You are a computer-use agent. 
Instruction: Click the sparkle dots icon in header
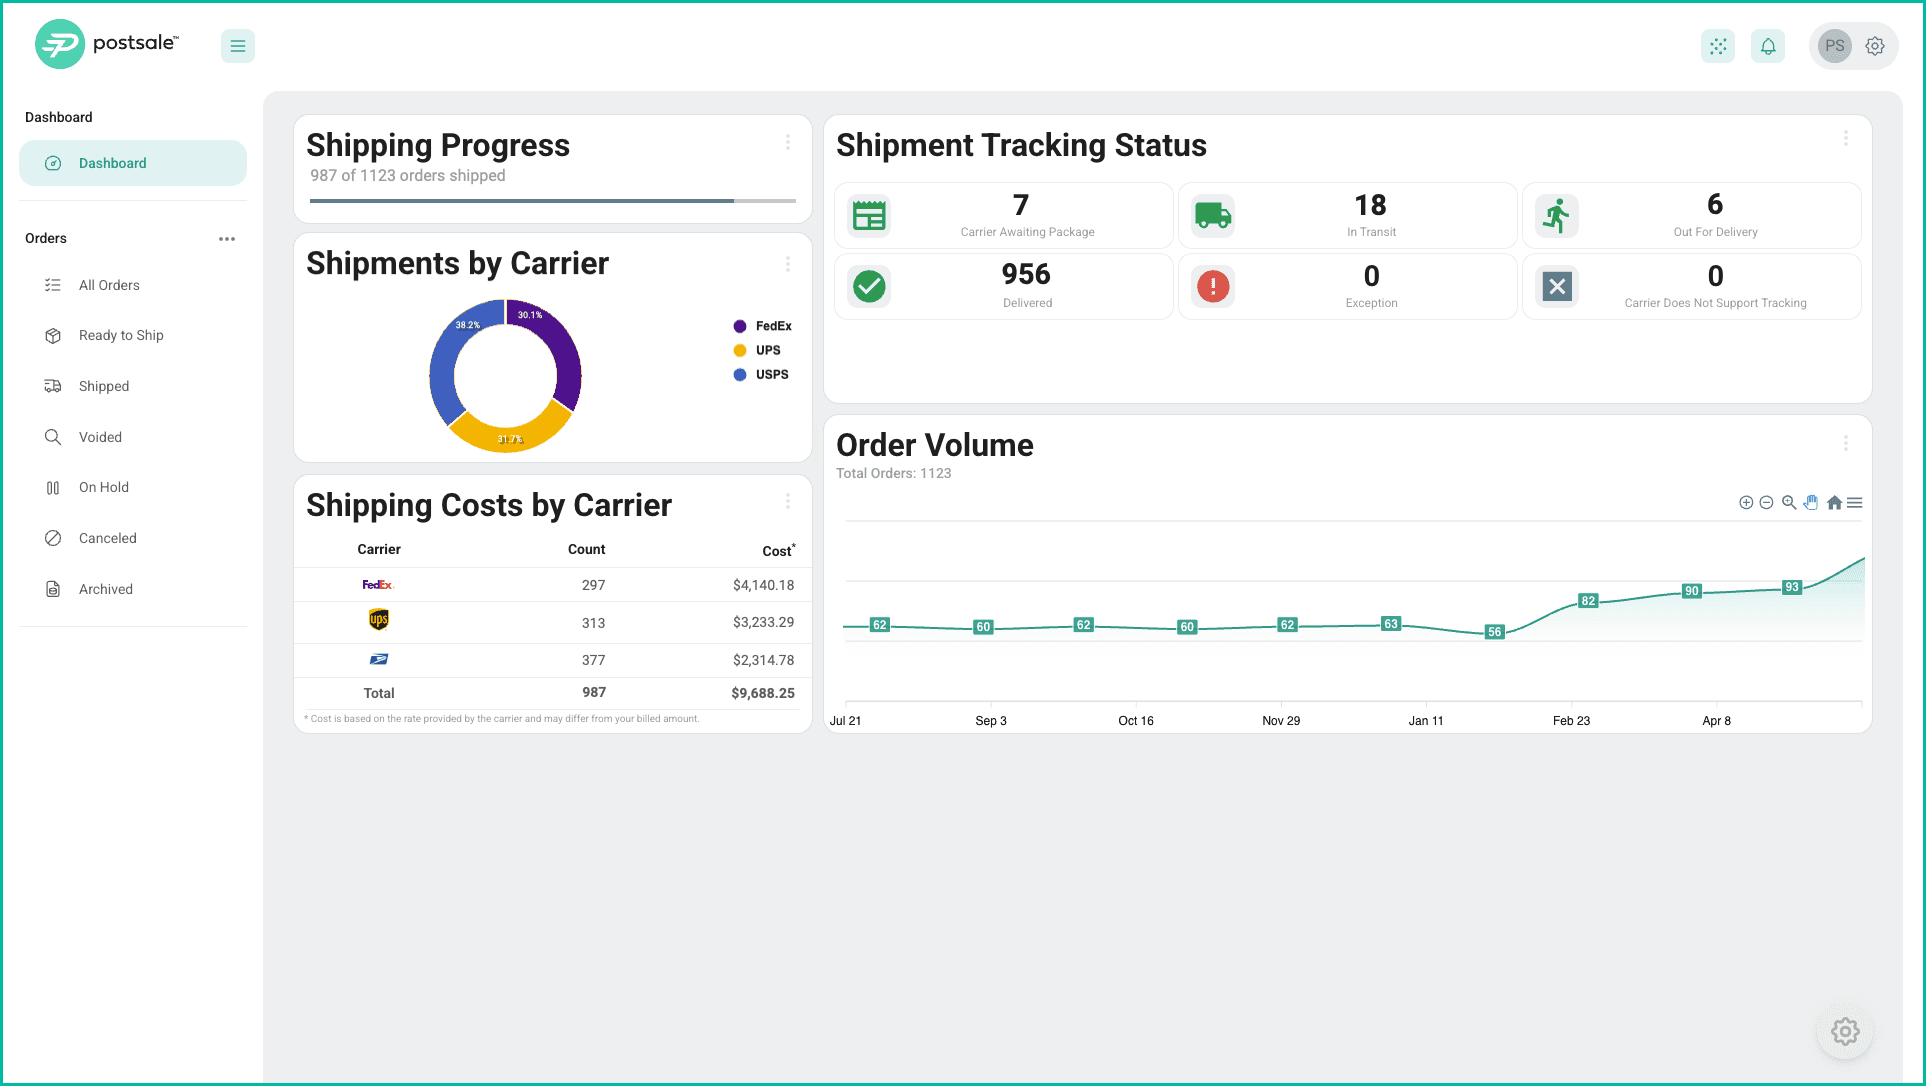(1718, 46)
